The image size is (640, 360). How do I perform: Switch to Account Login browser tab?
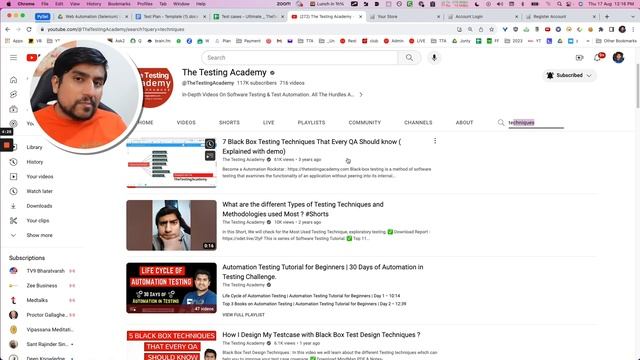point(482,17)
